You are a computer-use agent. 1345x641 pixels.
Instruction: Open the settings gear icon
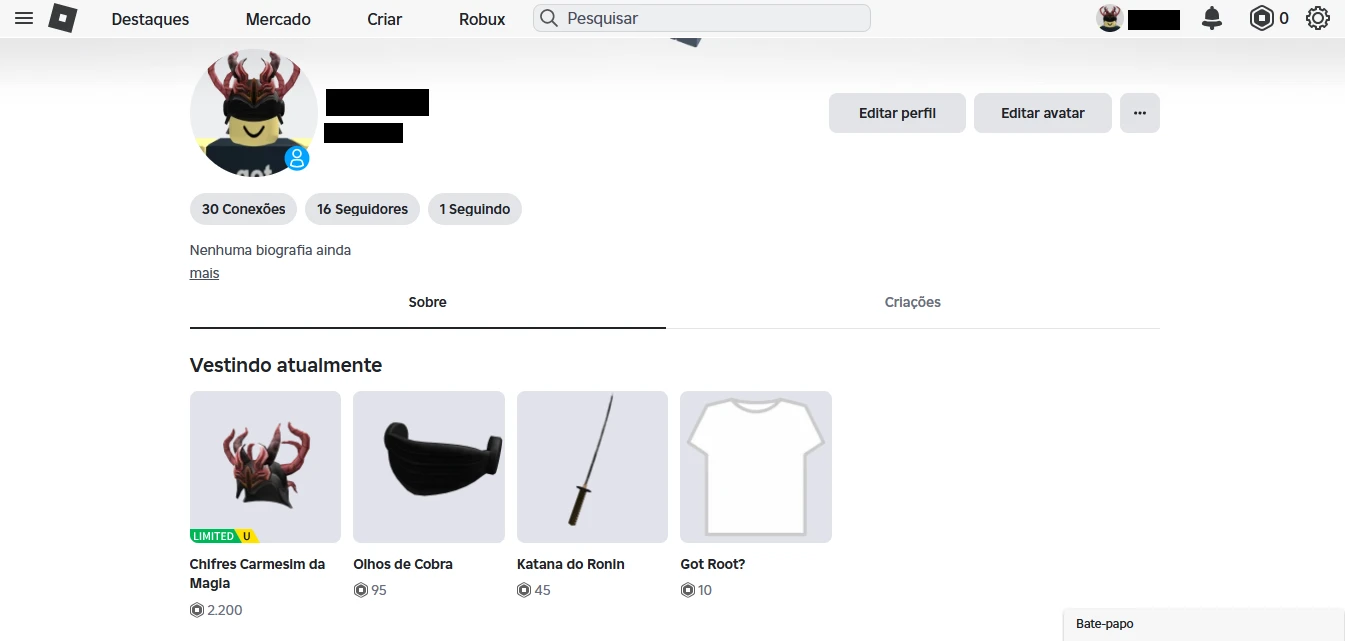click(1318, 18)
